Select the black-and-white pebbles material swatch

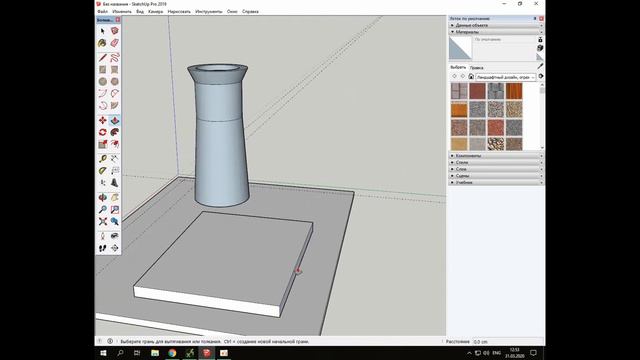click(496, 144)
